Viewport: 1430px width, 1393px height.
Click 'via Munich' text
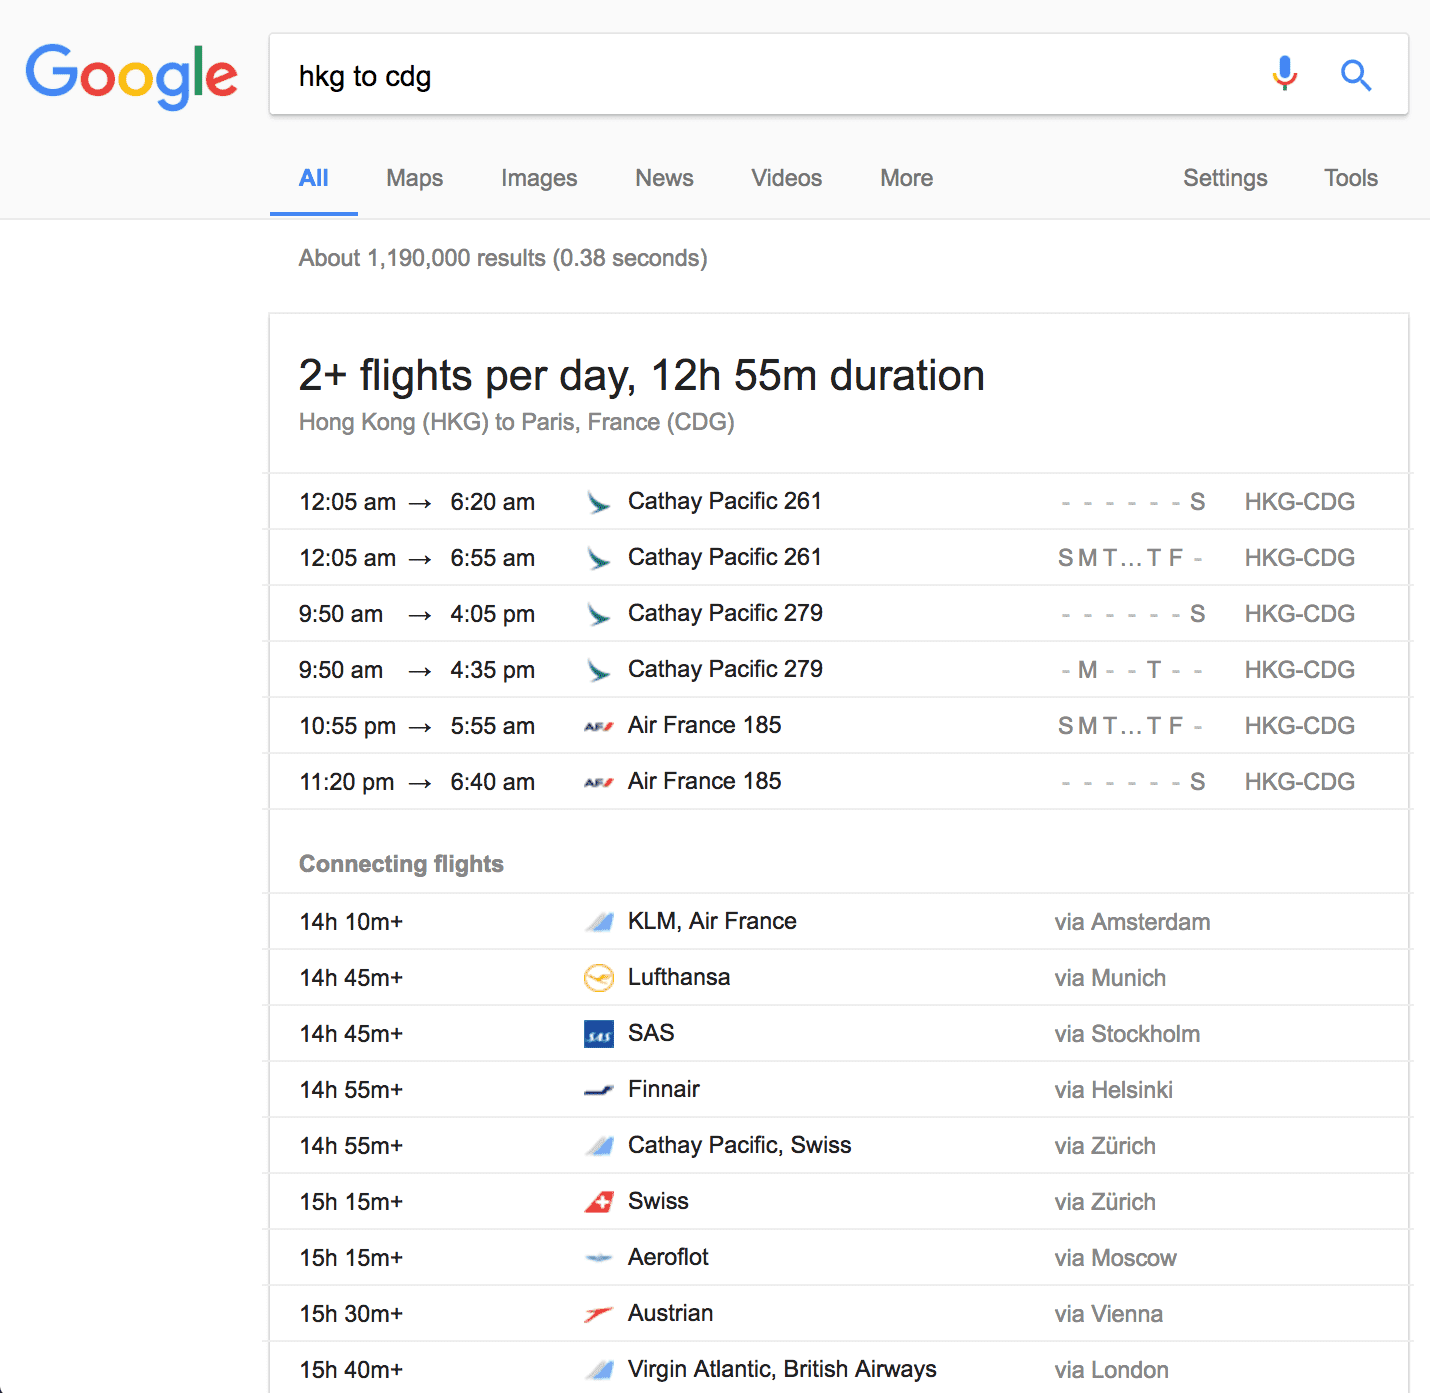[x=1110, y=978]
